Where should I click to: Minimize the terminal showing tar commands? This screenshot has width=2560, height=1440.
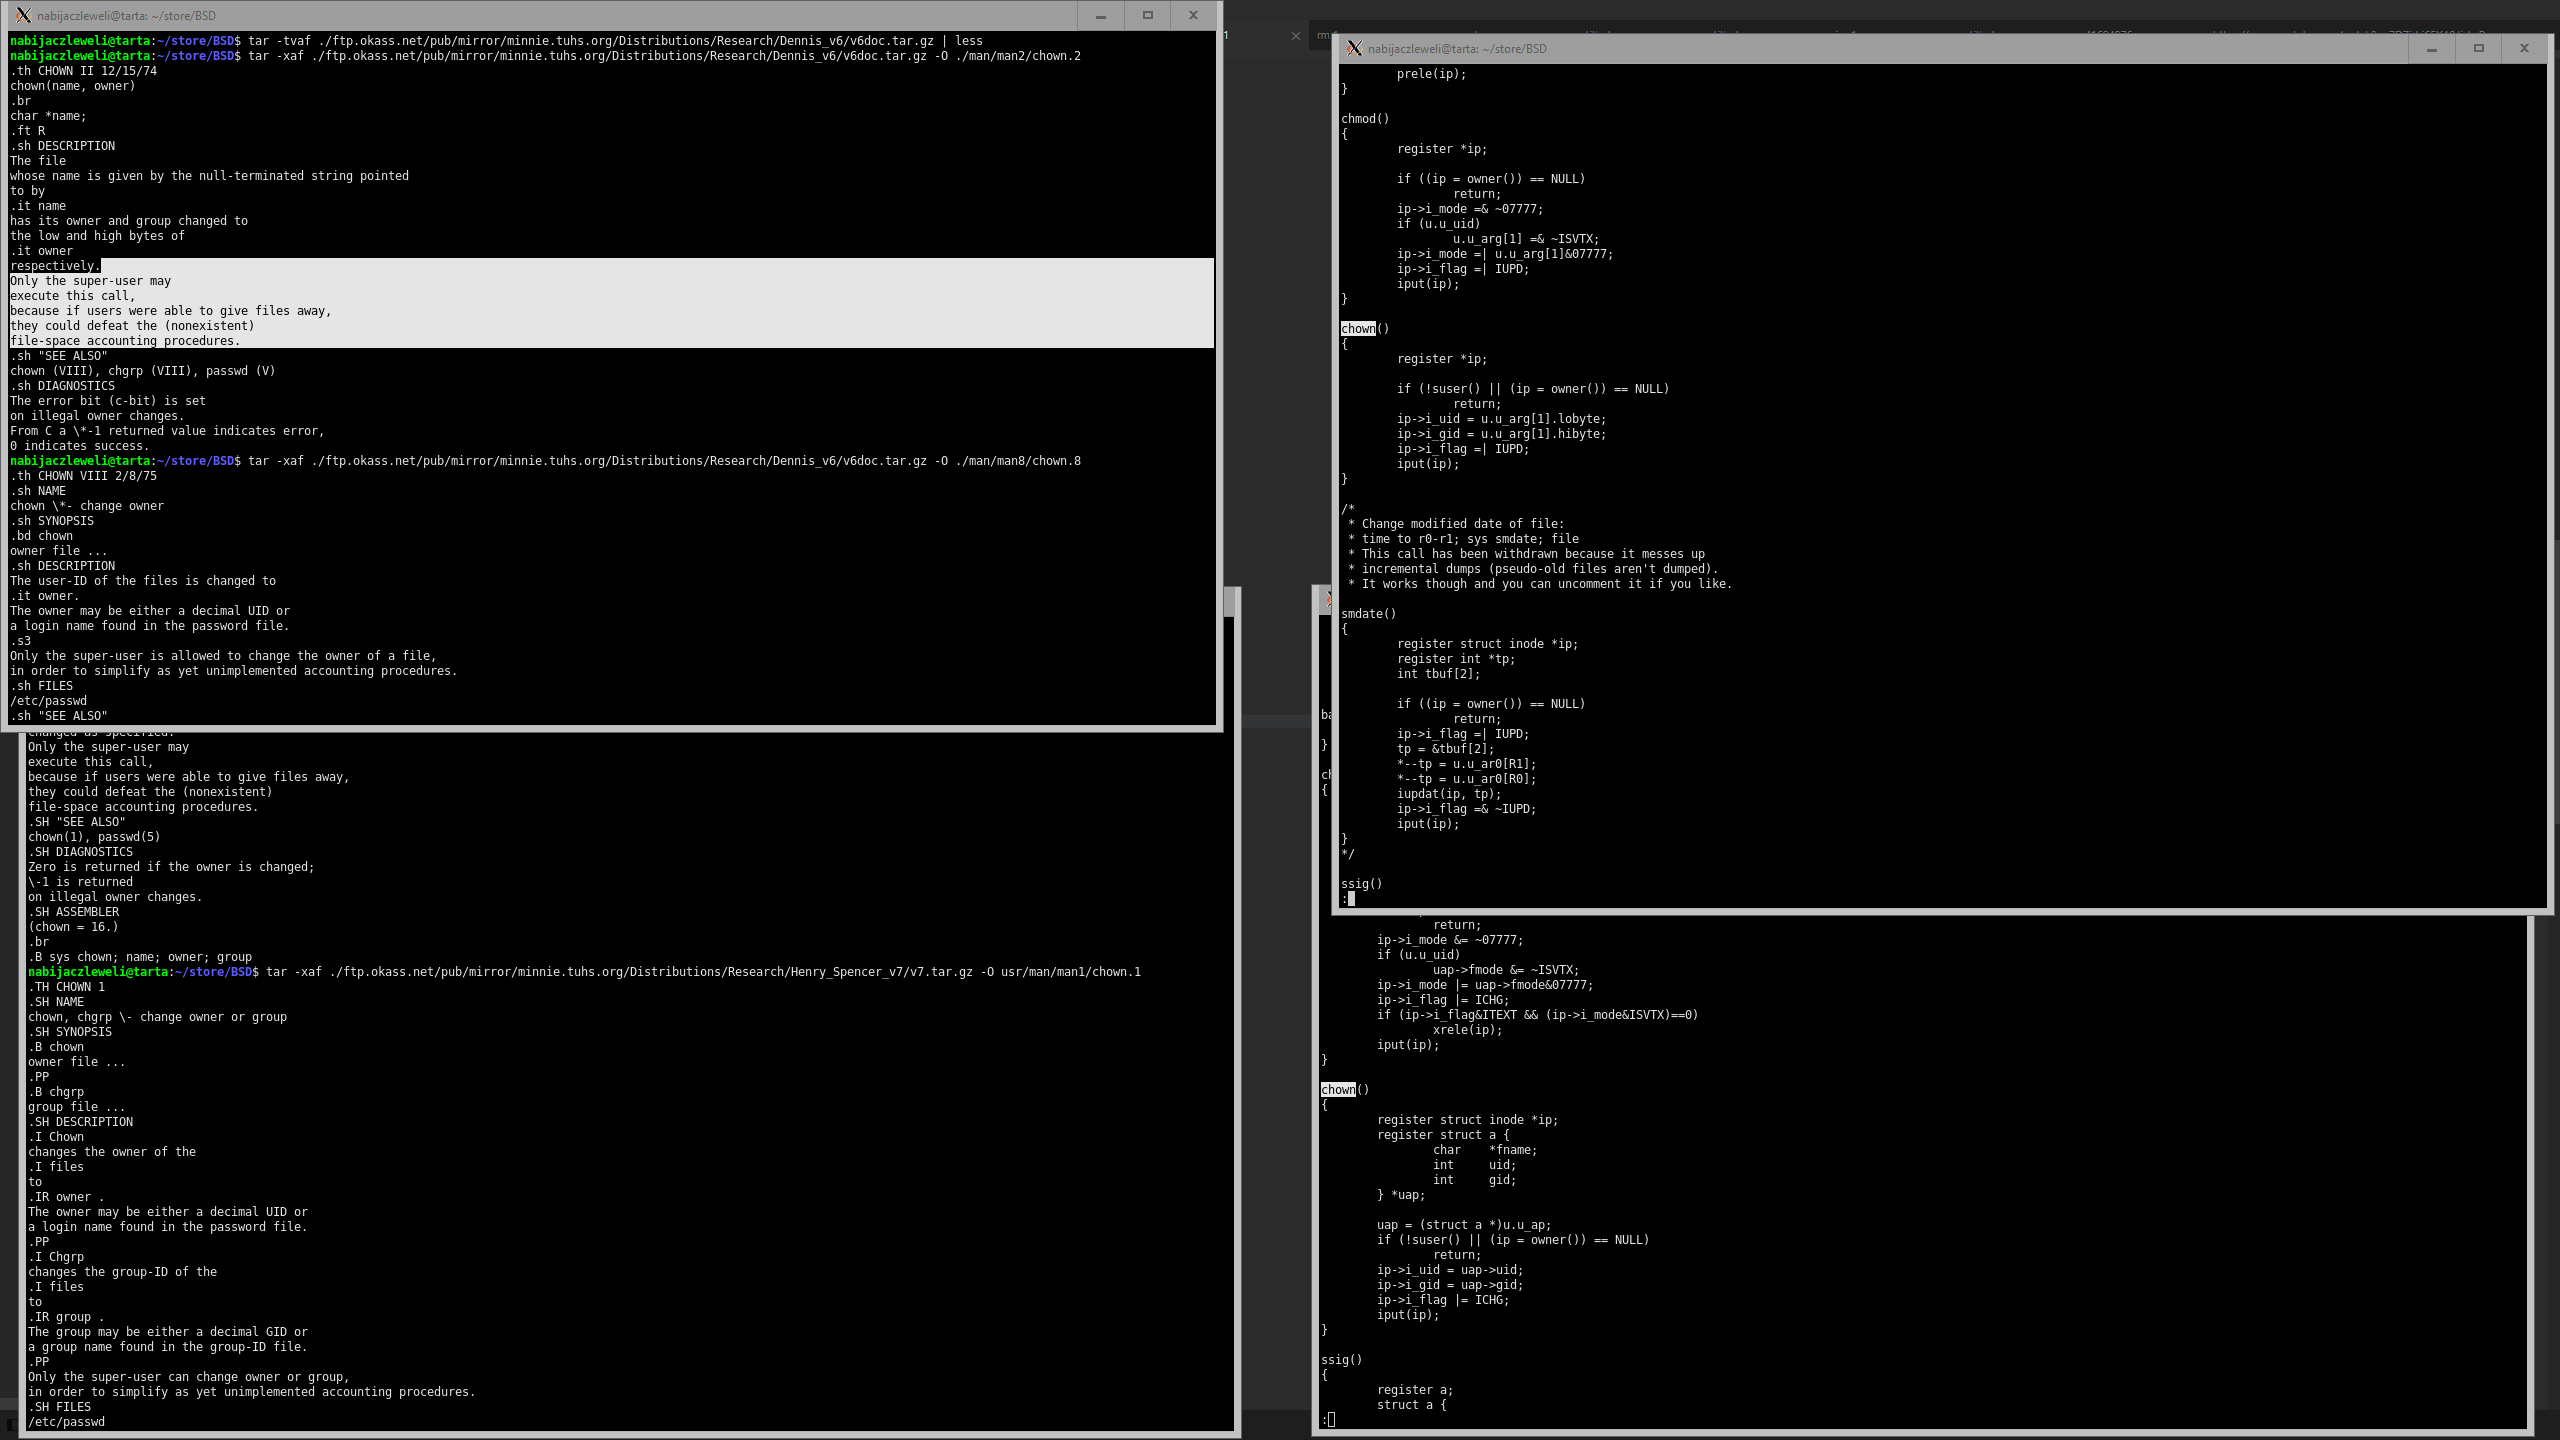(1100, 15)
